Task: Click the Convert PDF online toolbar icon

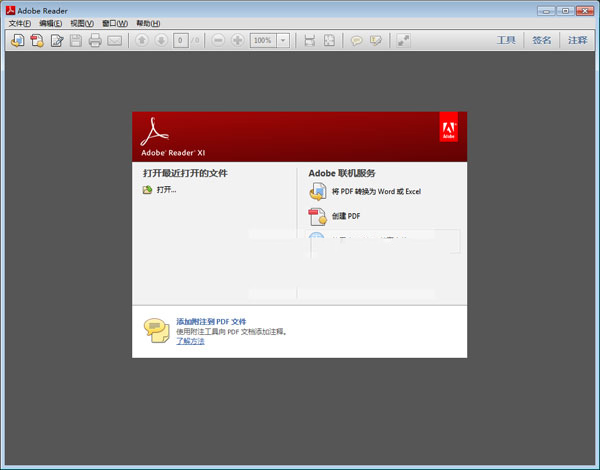Action: 18,40
